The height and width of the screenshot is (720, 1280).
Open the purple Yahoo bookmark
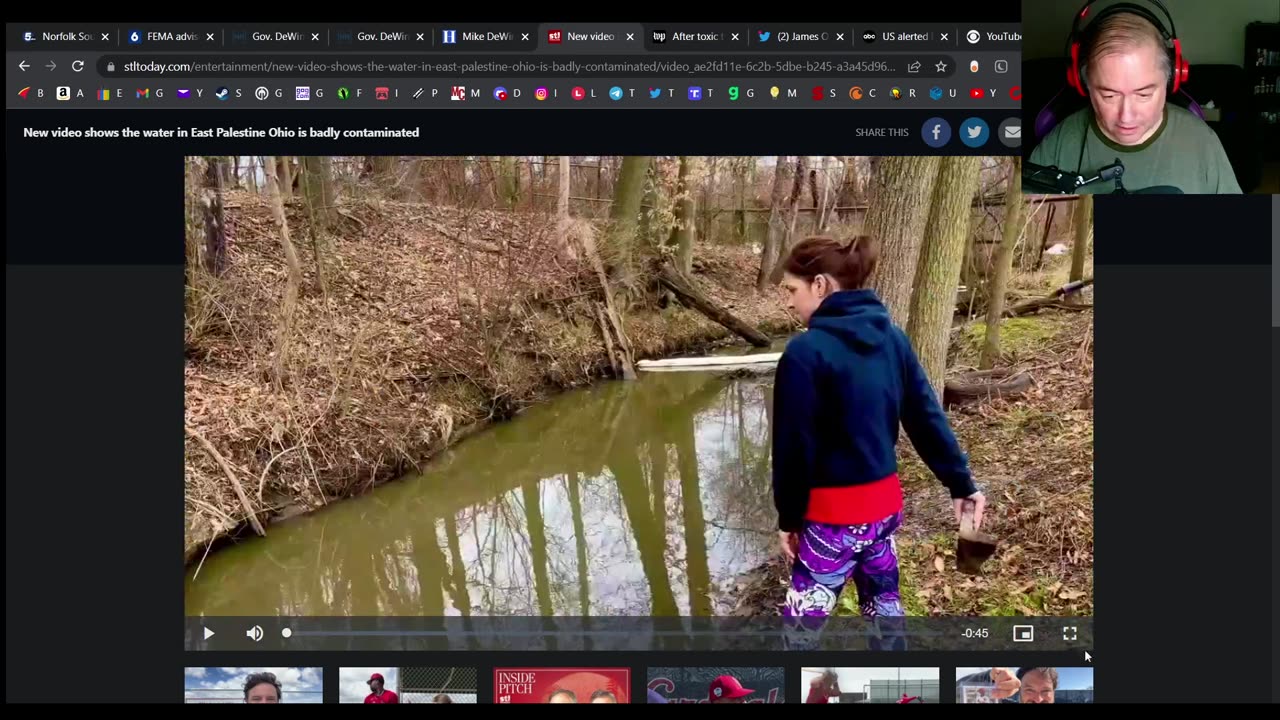189,93
